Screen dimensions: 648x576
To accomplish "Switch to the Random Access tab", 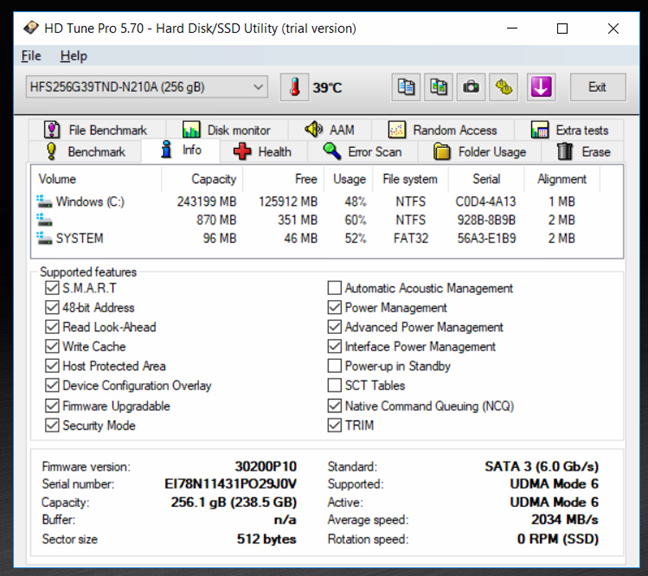I will [x=443, y=130].
